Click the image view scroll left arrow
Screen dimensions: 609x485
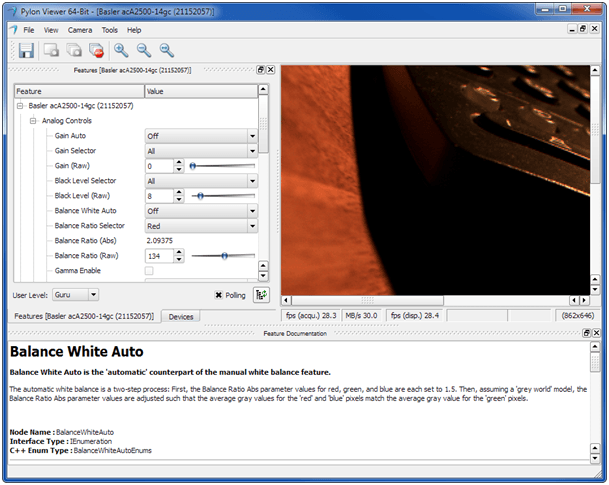[286, 300]
